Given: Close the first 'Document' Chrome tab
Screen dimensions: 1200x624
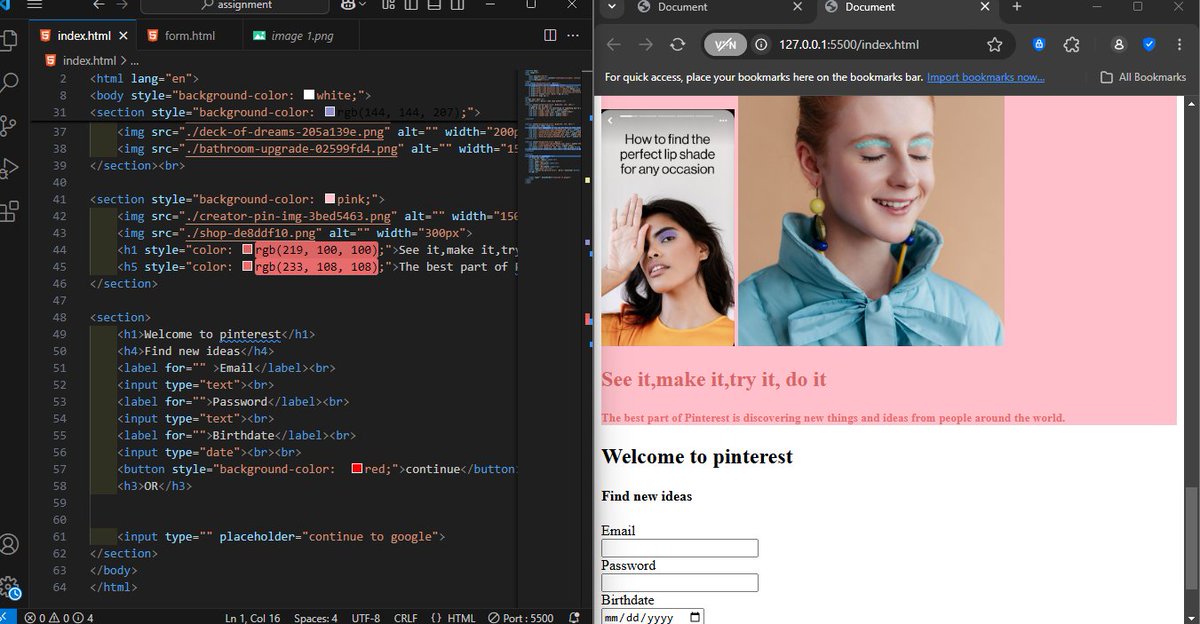Looking at the screenshot, I should coord(797,7).
